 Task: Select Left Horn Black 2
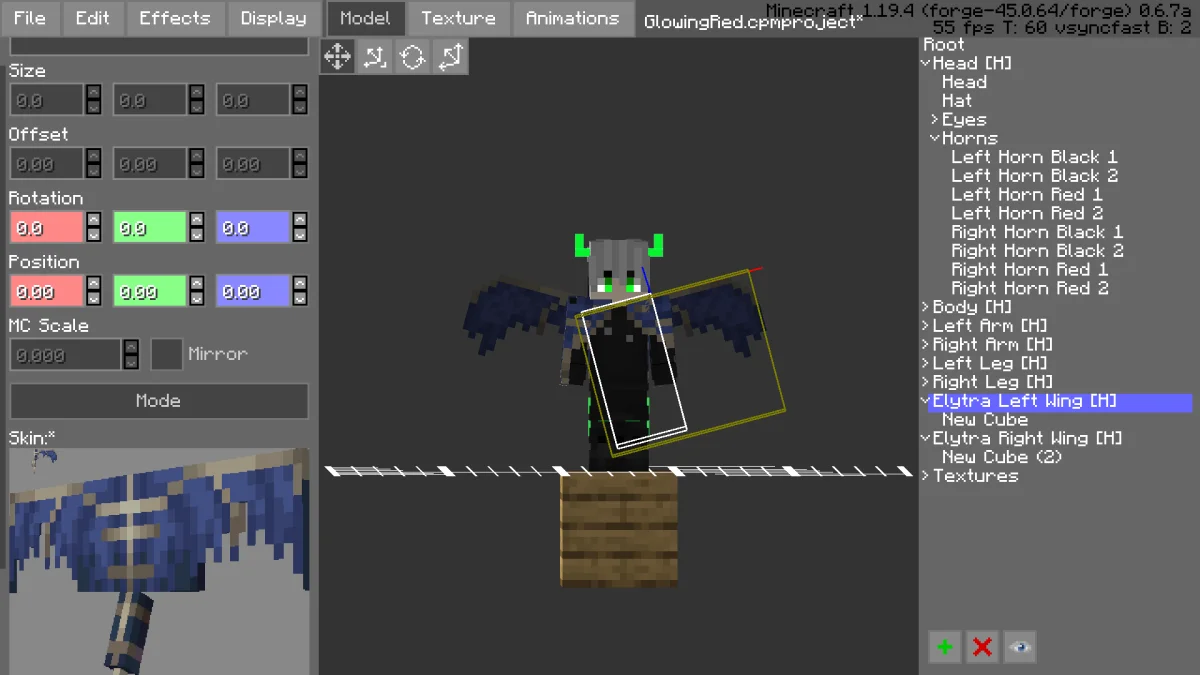pyautogui.click(x=1034, y=176)
